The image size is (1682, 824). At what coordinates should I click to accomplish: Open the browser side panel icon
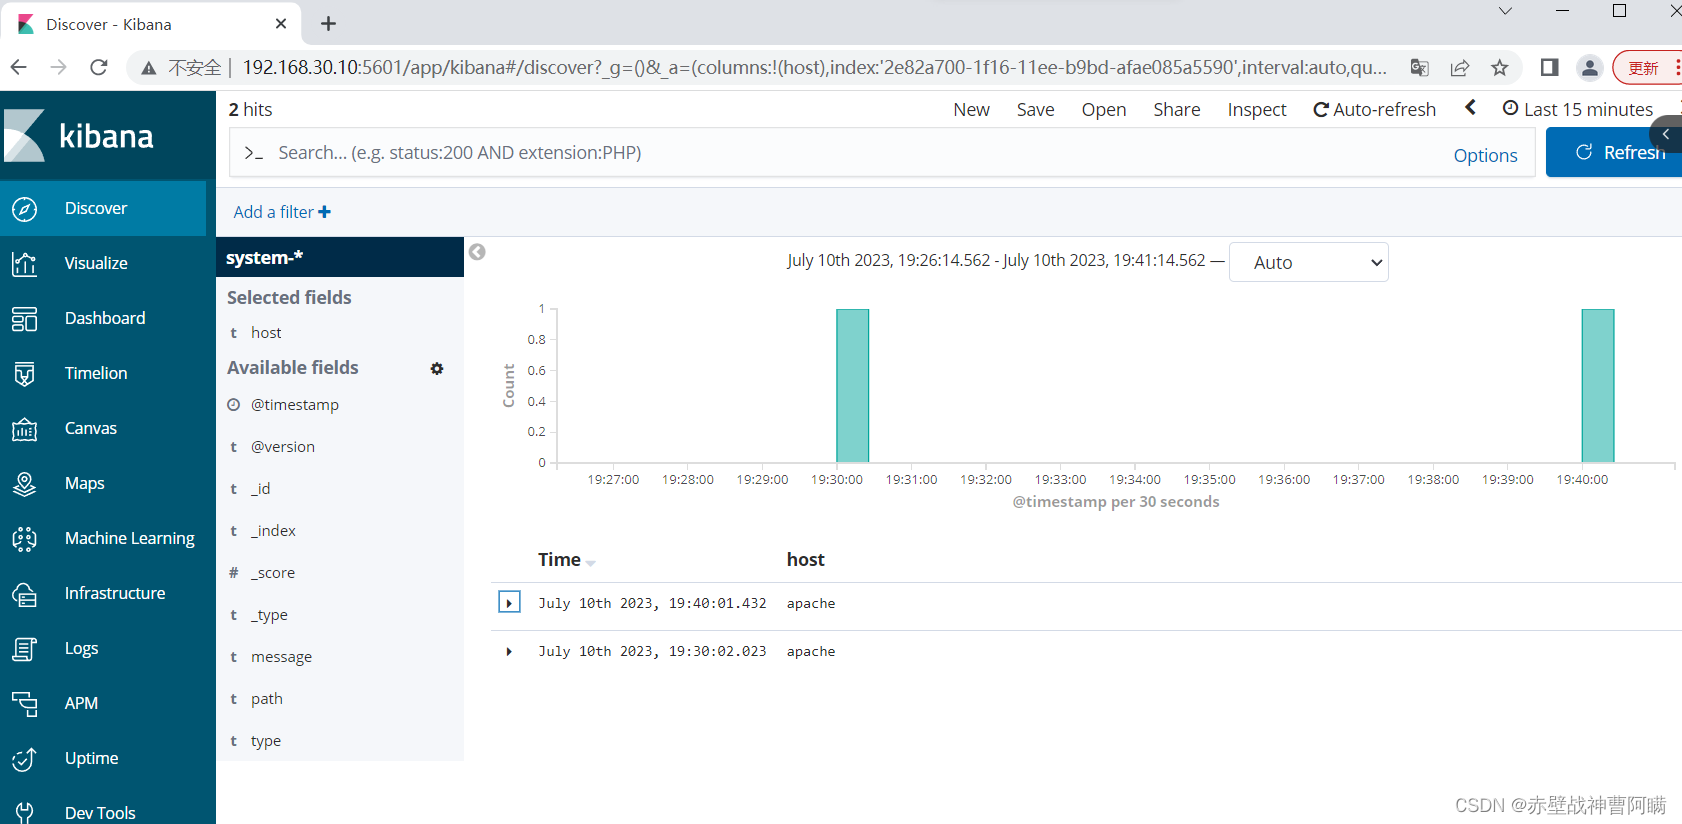coord(1549,68)
